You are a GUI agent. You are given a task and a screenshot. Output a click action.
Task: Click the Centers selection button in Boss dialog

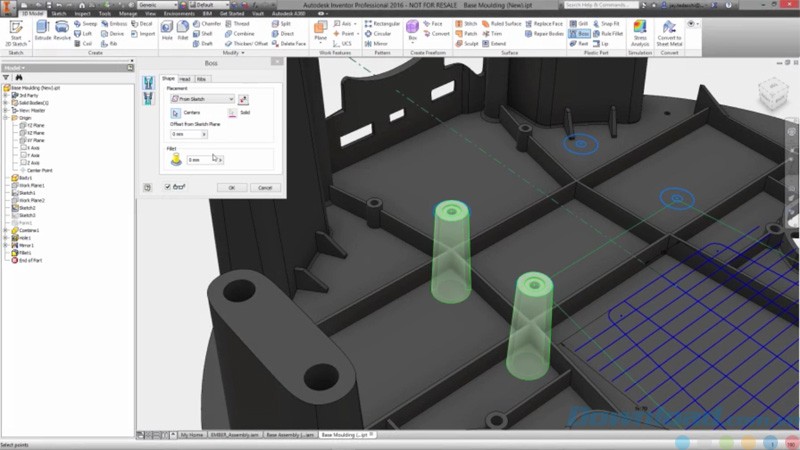(x=175, y=113)
